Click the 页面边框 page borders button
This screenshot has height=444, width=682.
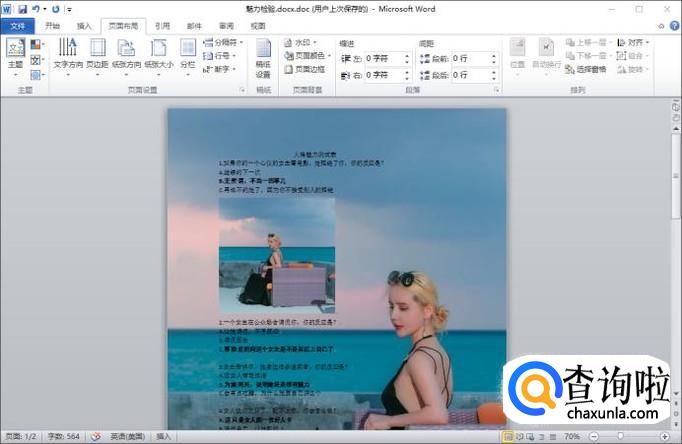point(309,70)
